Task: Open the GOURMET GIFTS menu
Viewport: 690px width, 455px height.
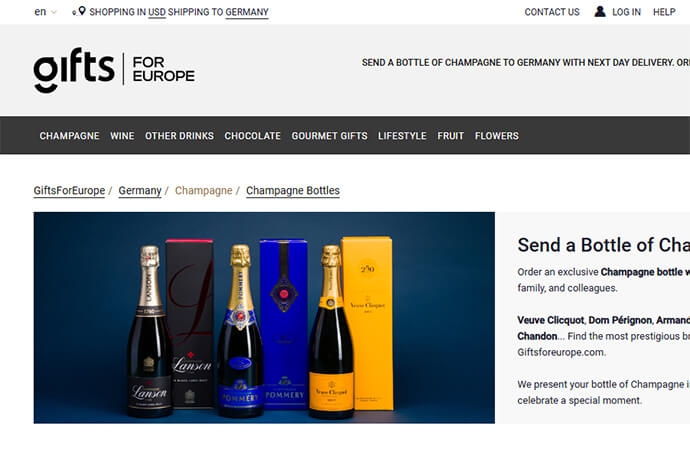Action: pyautogui.click(x=330, y=136)
